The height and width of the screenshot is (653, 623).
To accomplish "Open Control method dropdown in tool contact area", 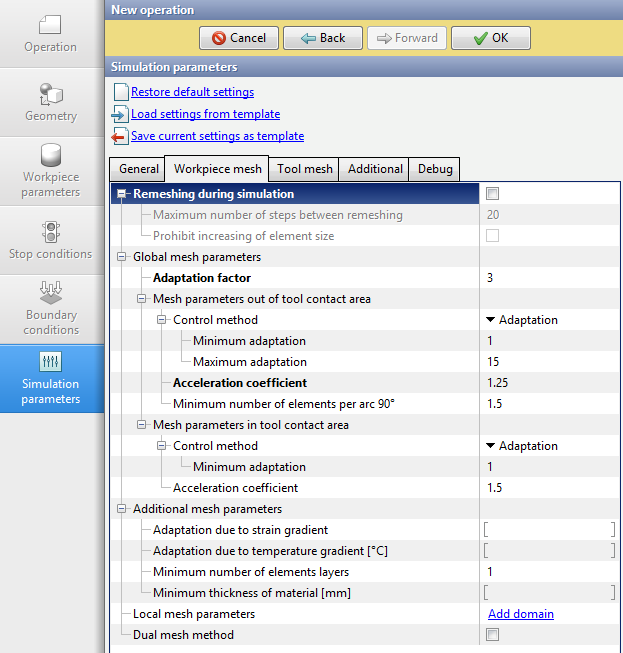I will pos(522,446).
